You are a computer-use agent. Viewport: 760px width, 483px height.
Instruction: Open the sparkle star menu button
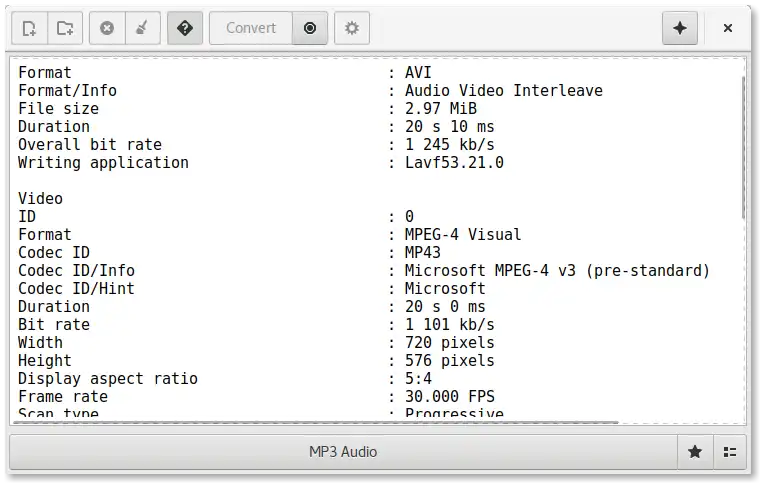680,28
